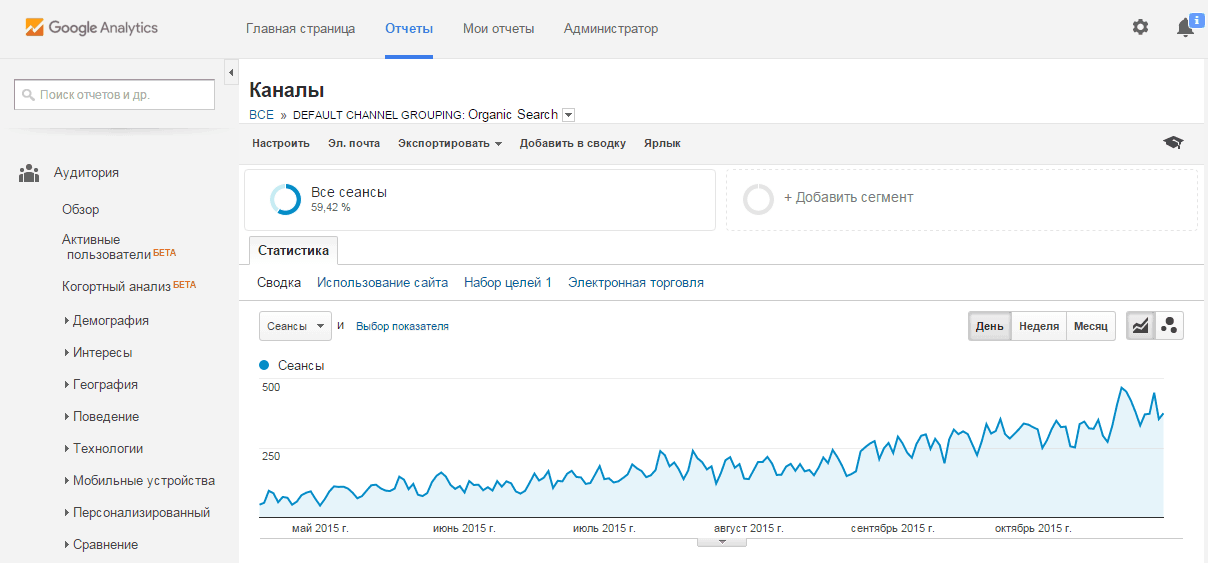
Task: Switch to Электронная торговля tab
Action: pyautogui.click(x=636, y=283)
